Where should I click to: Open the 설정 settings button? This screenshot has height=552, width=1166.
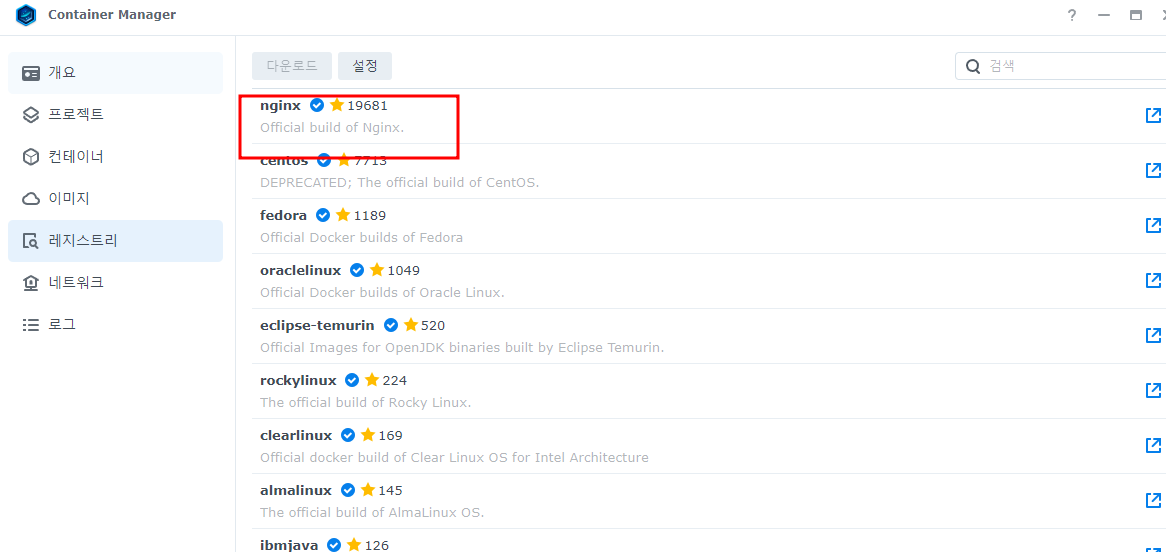(x=365, y=65)
